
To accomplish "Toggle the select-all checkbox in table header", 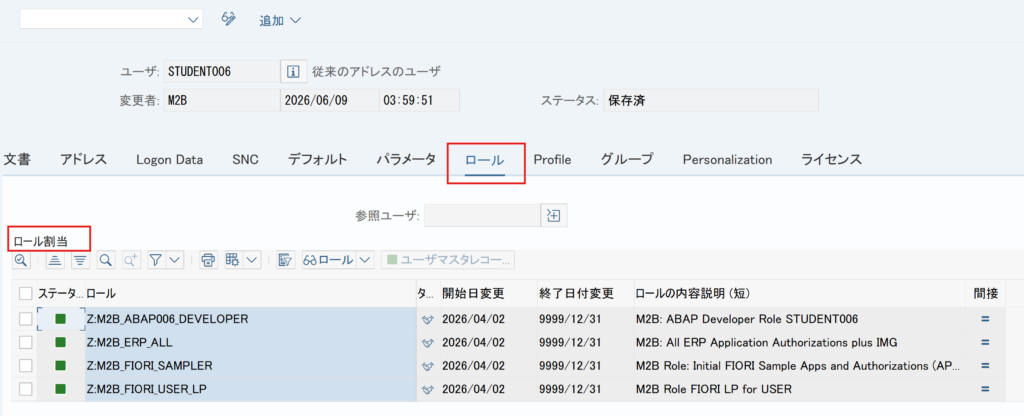I will click(25, 294).
